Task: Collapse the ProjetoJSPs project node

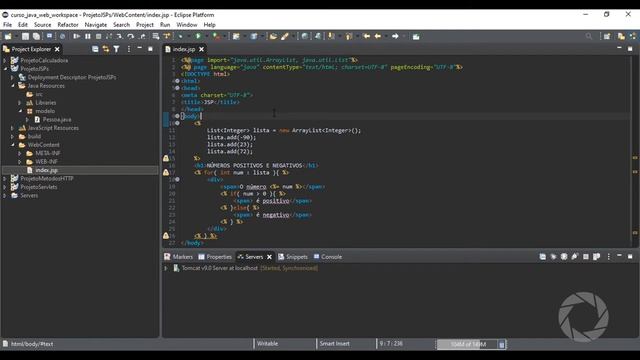Action: [5, 69]
